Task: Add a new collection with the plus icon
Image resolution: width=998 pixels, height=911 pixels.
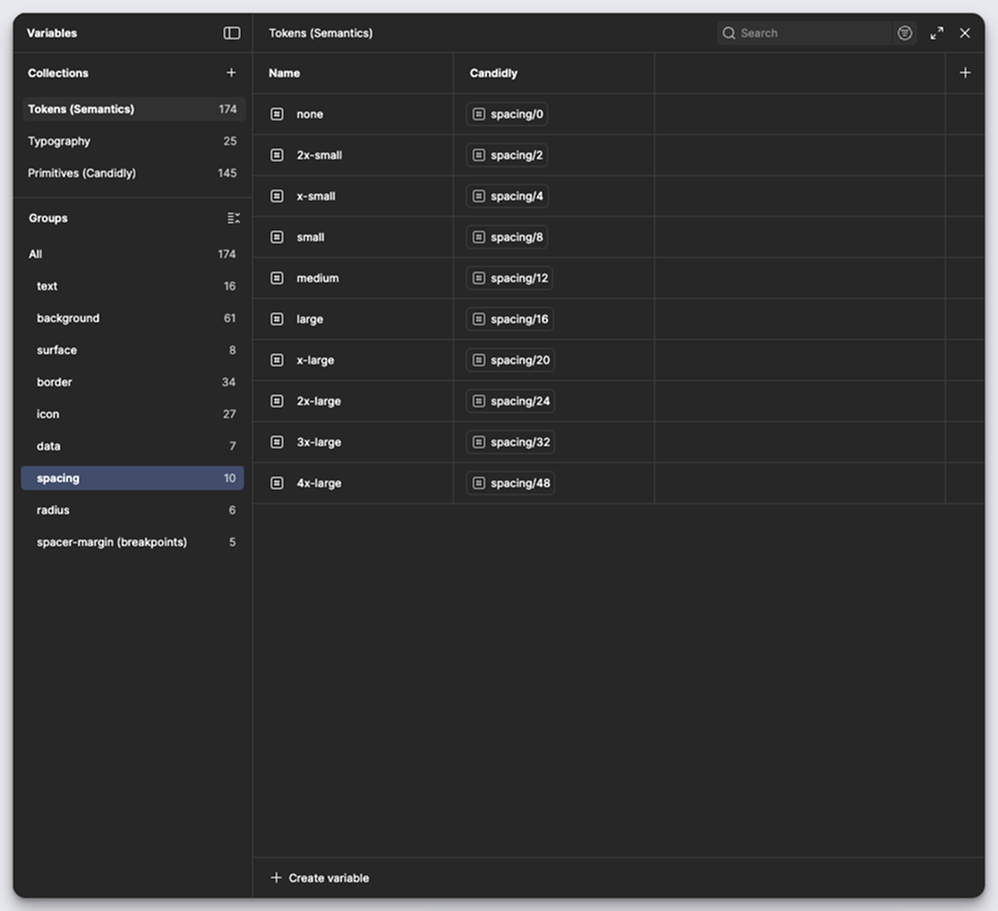Action: click(x=231, y=72)
